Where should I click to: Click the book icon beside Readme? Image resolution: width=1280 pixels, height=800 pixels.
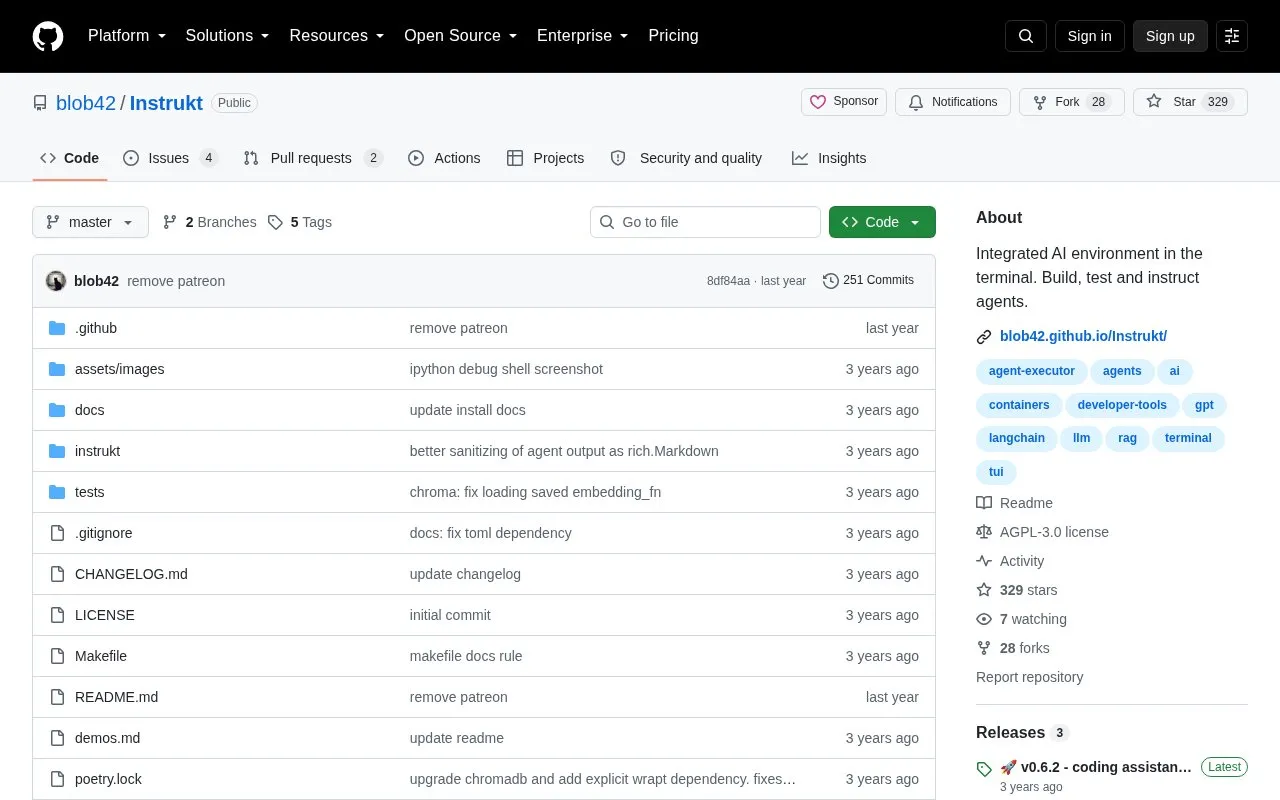[x=984, y=503]
